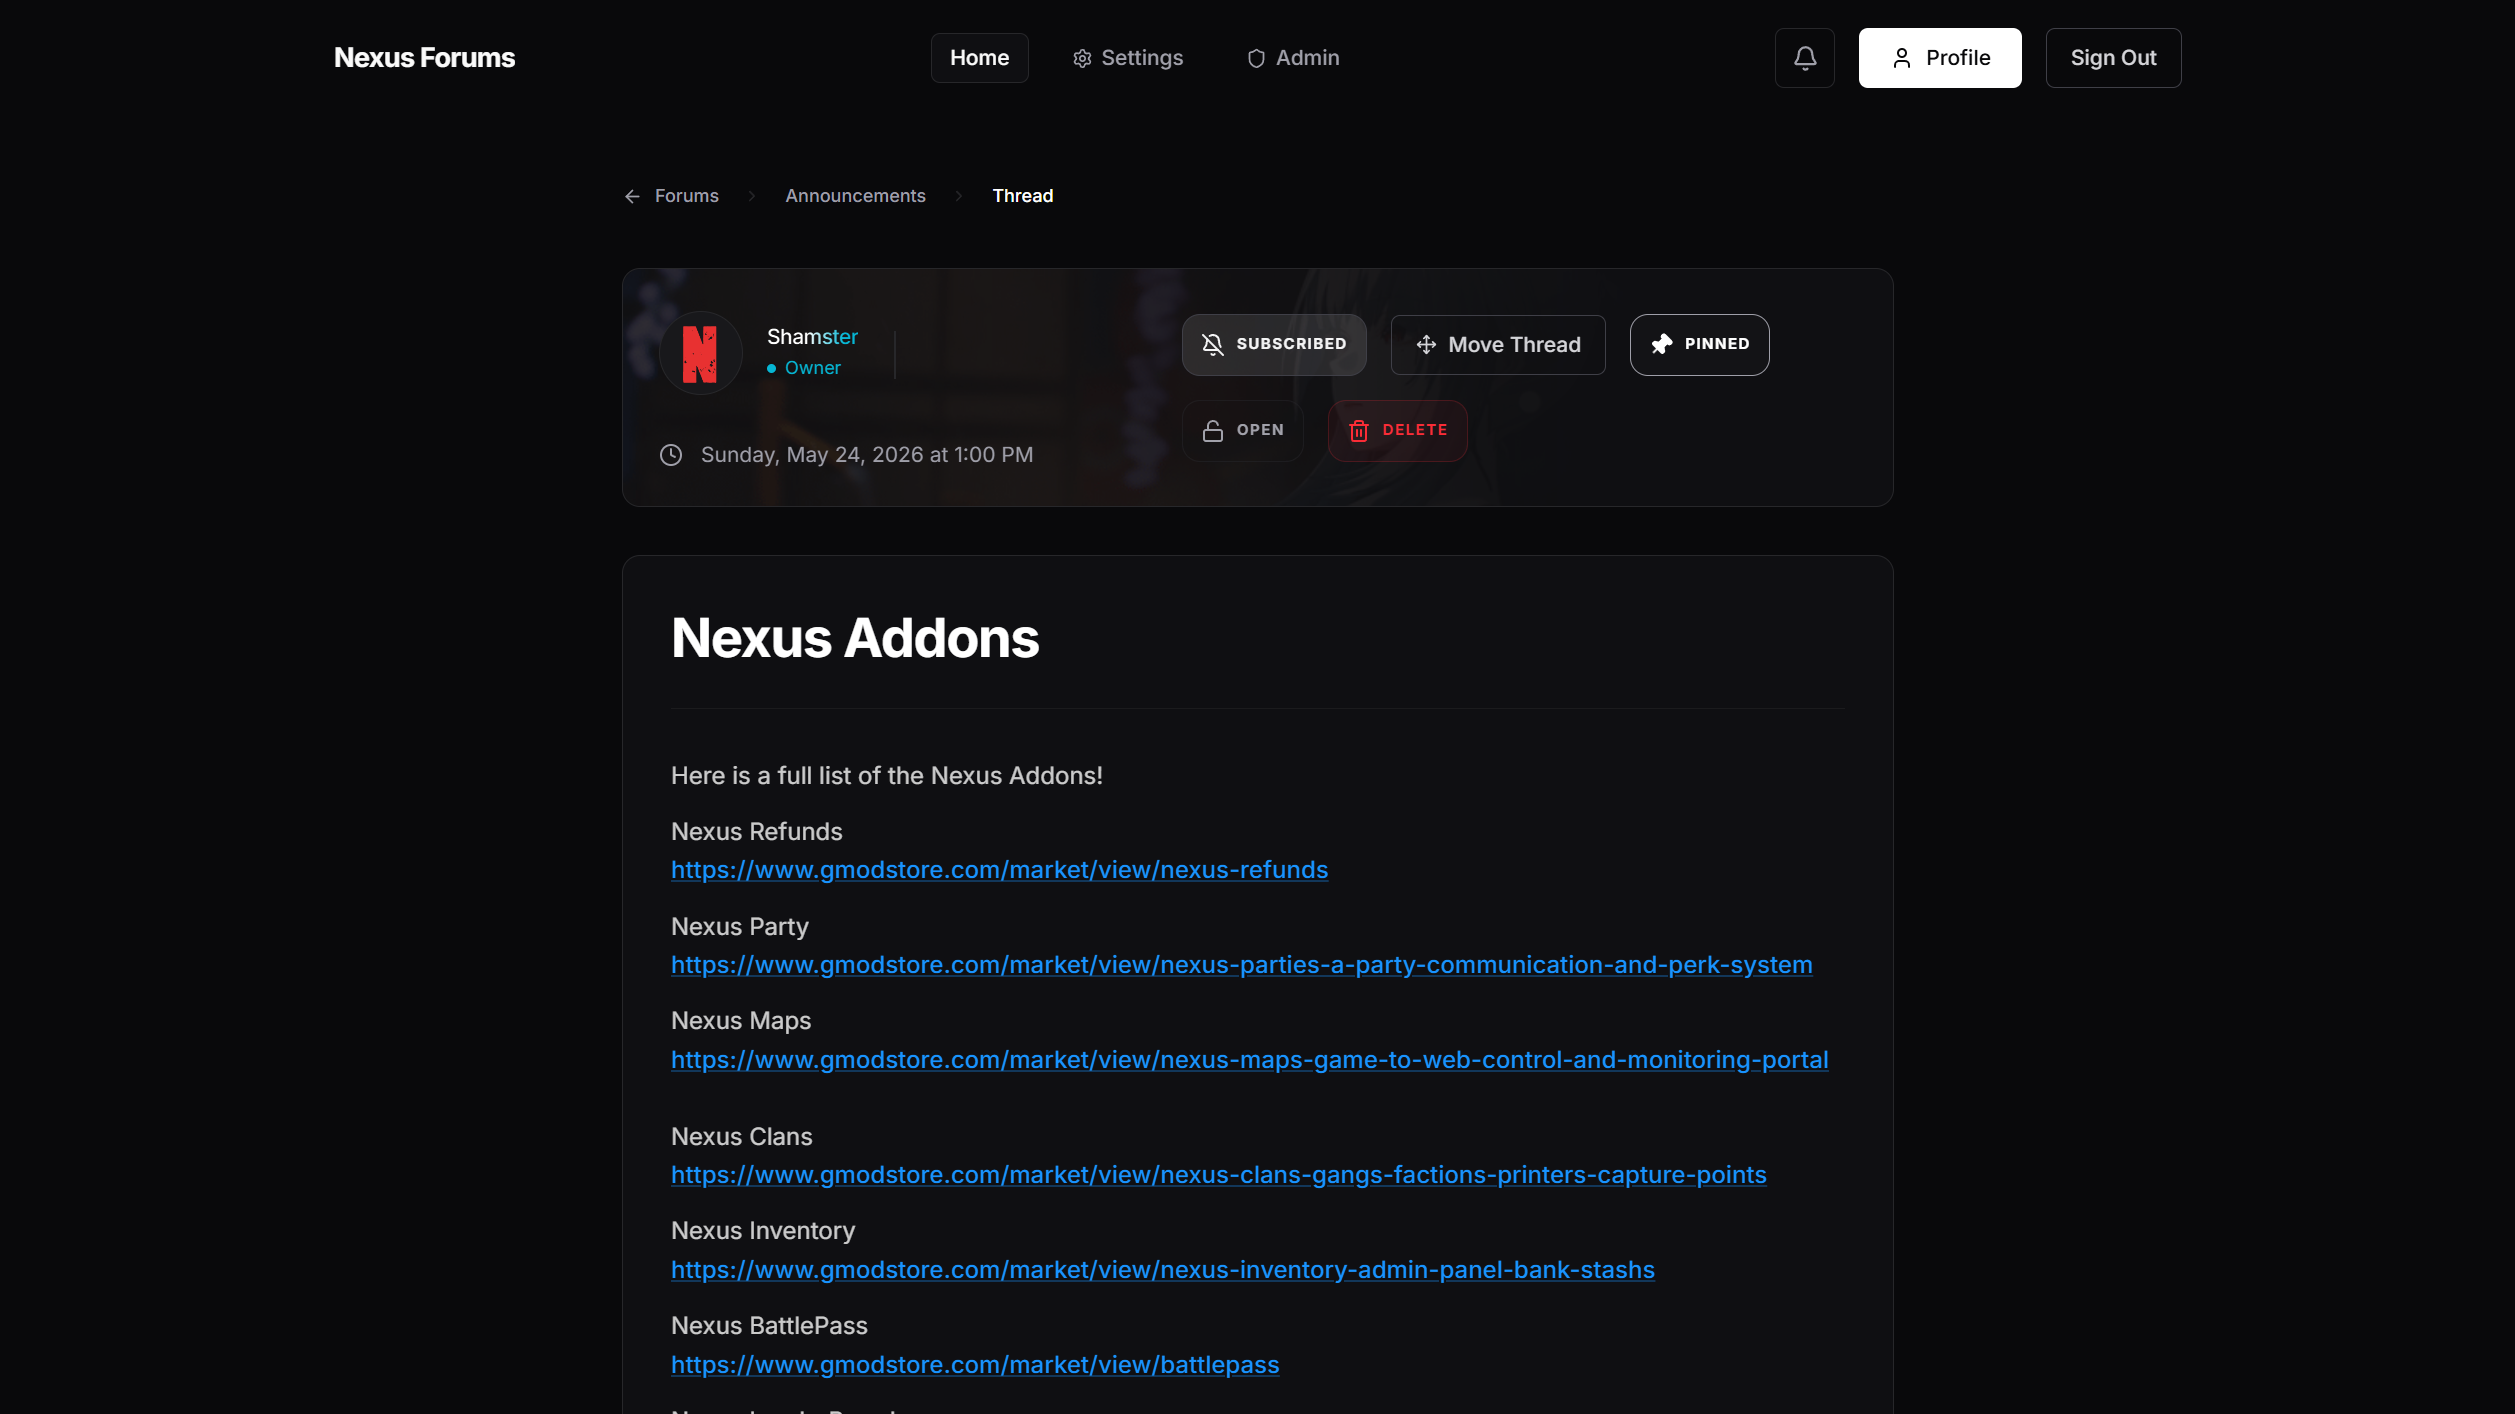Click the Move Thread button
This screenshot has width=2515, height=1414.
click(x=1497, y=345)
